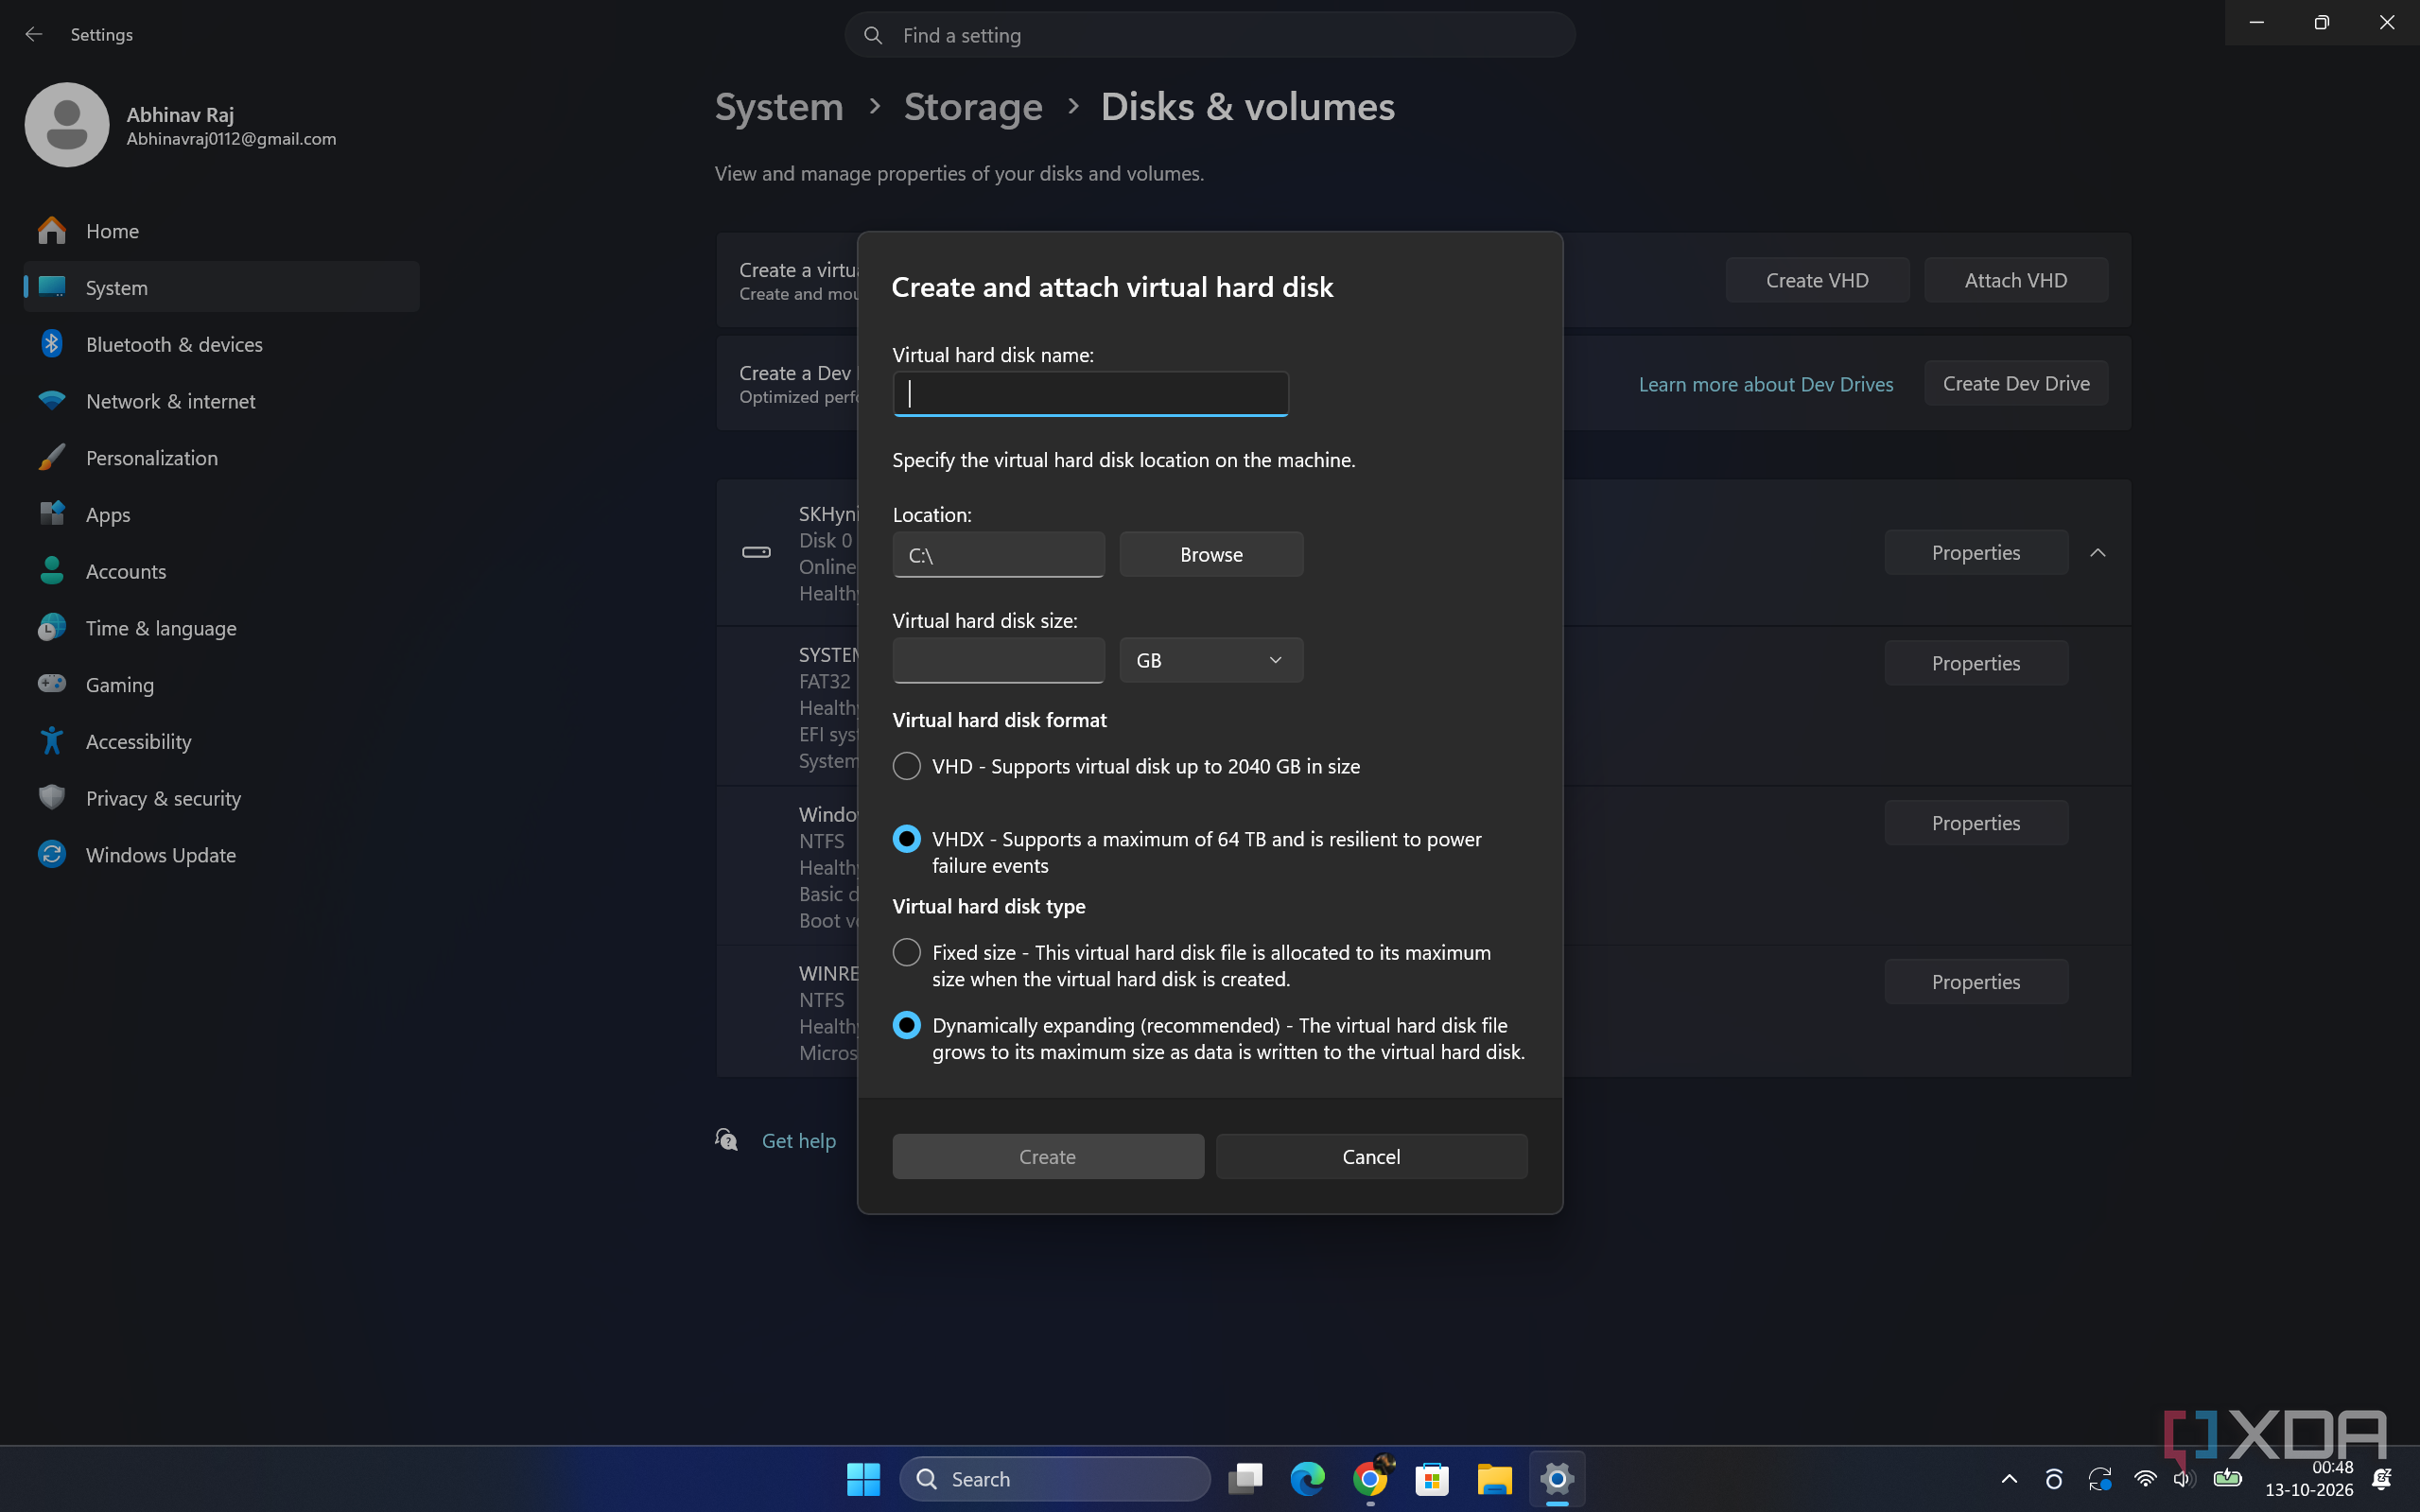Open Properties for the FAT32 volume
This screenshot has width=2420, height=1512.
coord(1976,663)
